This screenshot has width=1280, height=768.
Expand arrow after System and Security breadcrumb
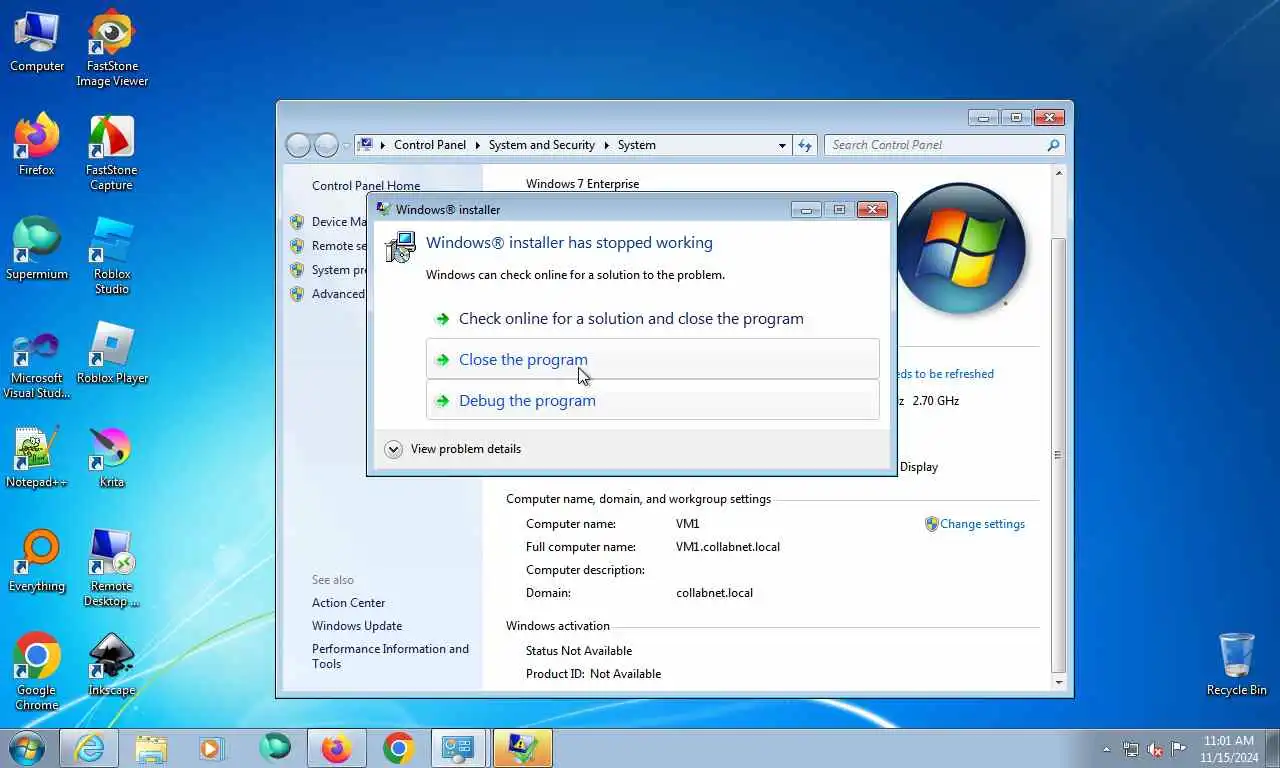606,145
